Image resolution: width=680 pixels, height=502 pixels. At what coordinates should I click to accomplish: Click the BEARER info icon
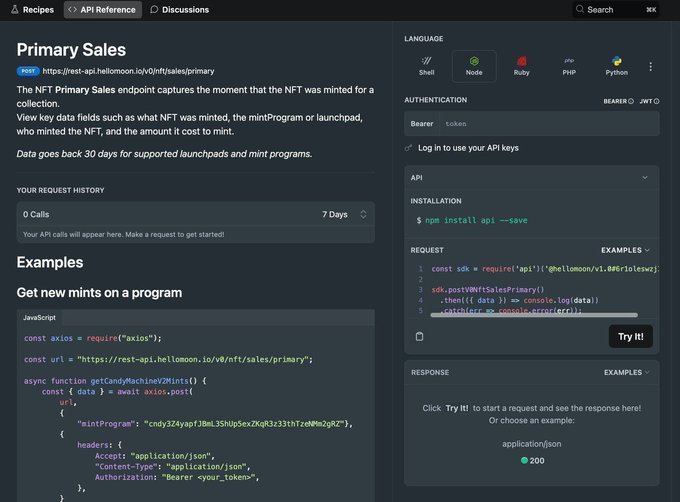coord(631,101)
